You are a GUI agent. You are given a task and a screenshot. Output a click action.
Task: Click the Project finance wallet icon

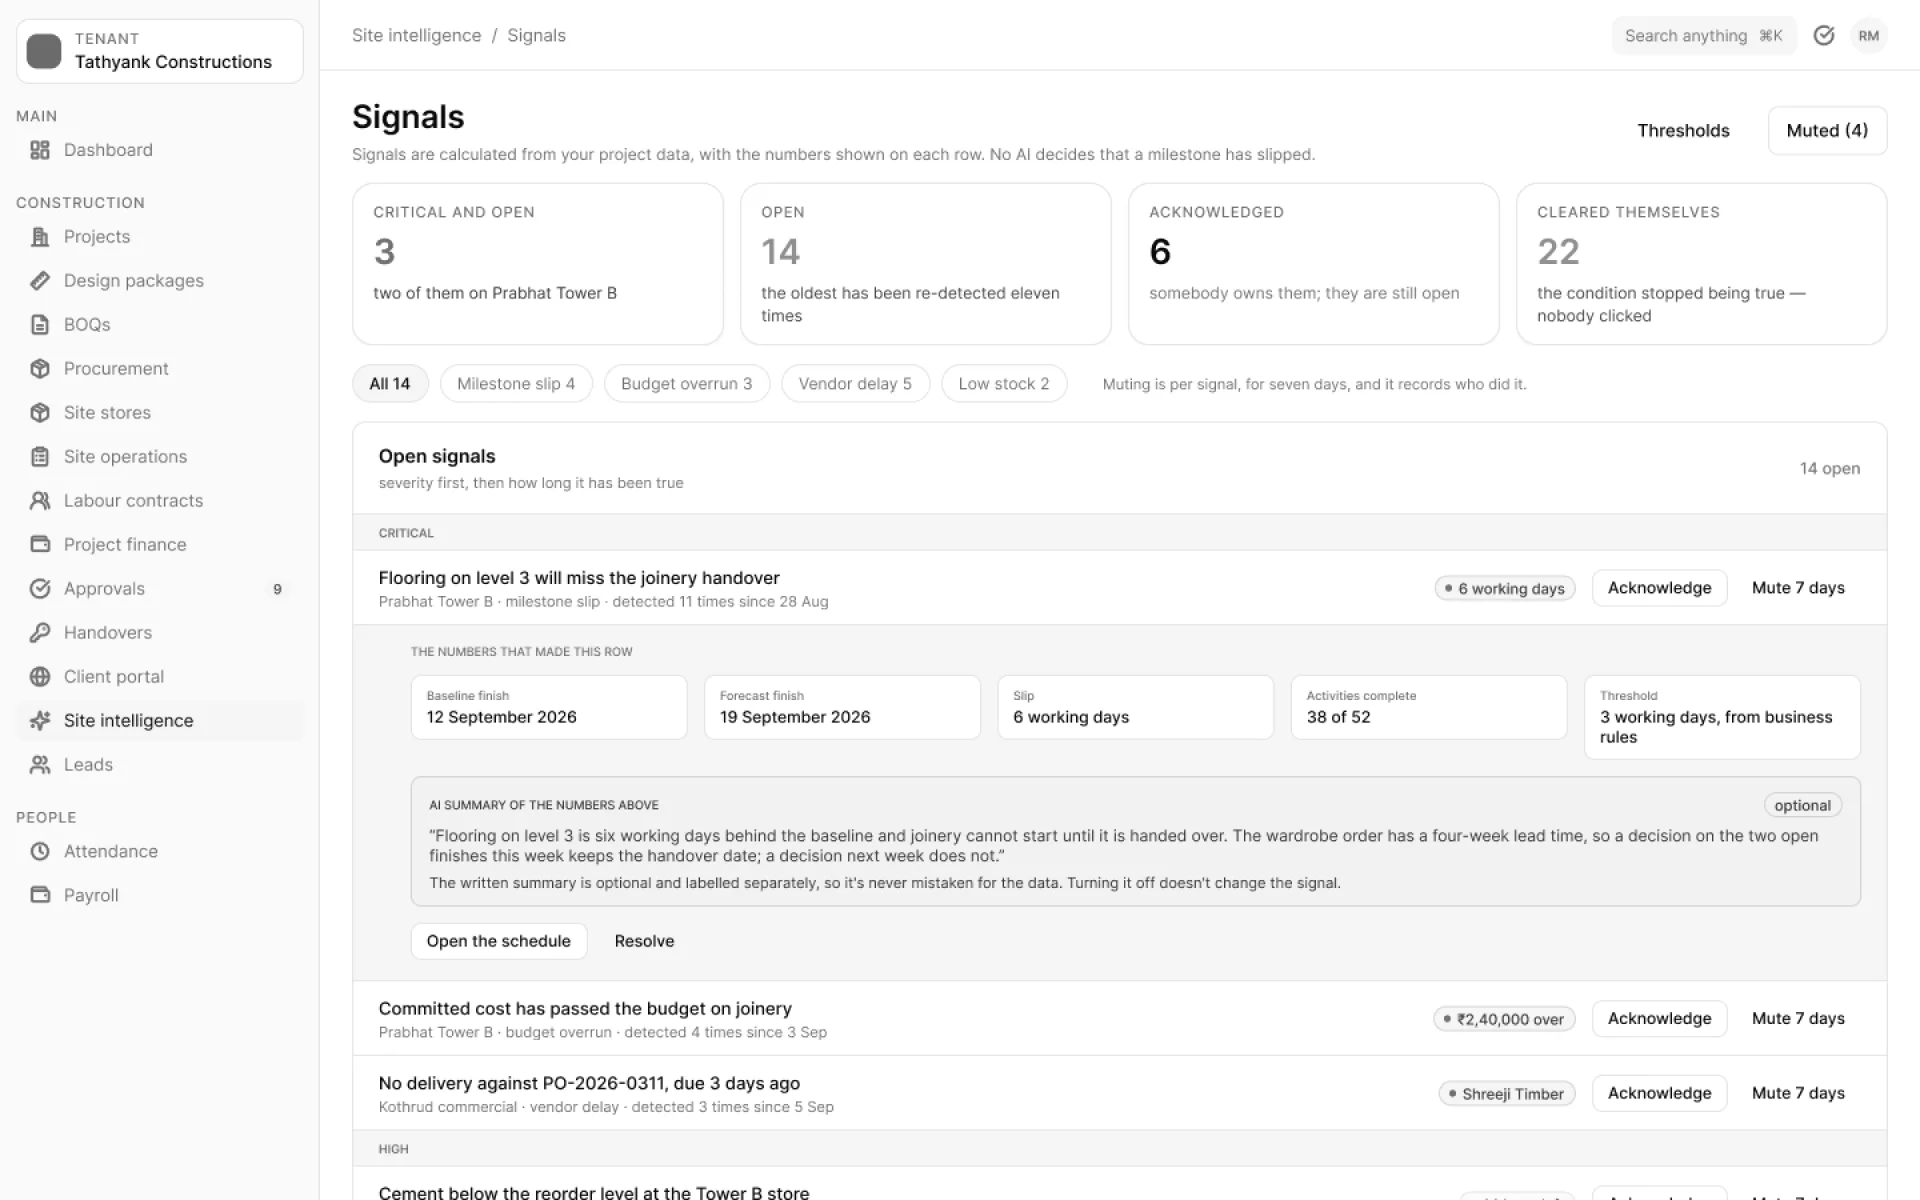tap(40, 545)
